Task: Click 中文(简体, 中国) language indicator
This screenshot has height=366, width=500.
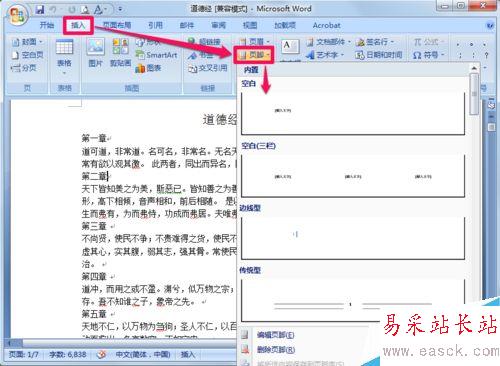Action: [x=143, y=354]
